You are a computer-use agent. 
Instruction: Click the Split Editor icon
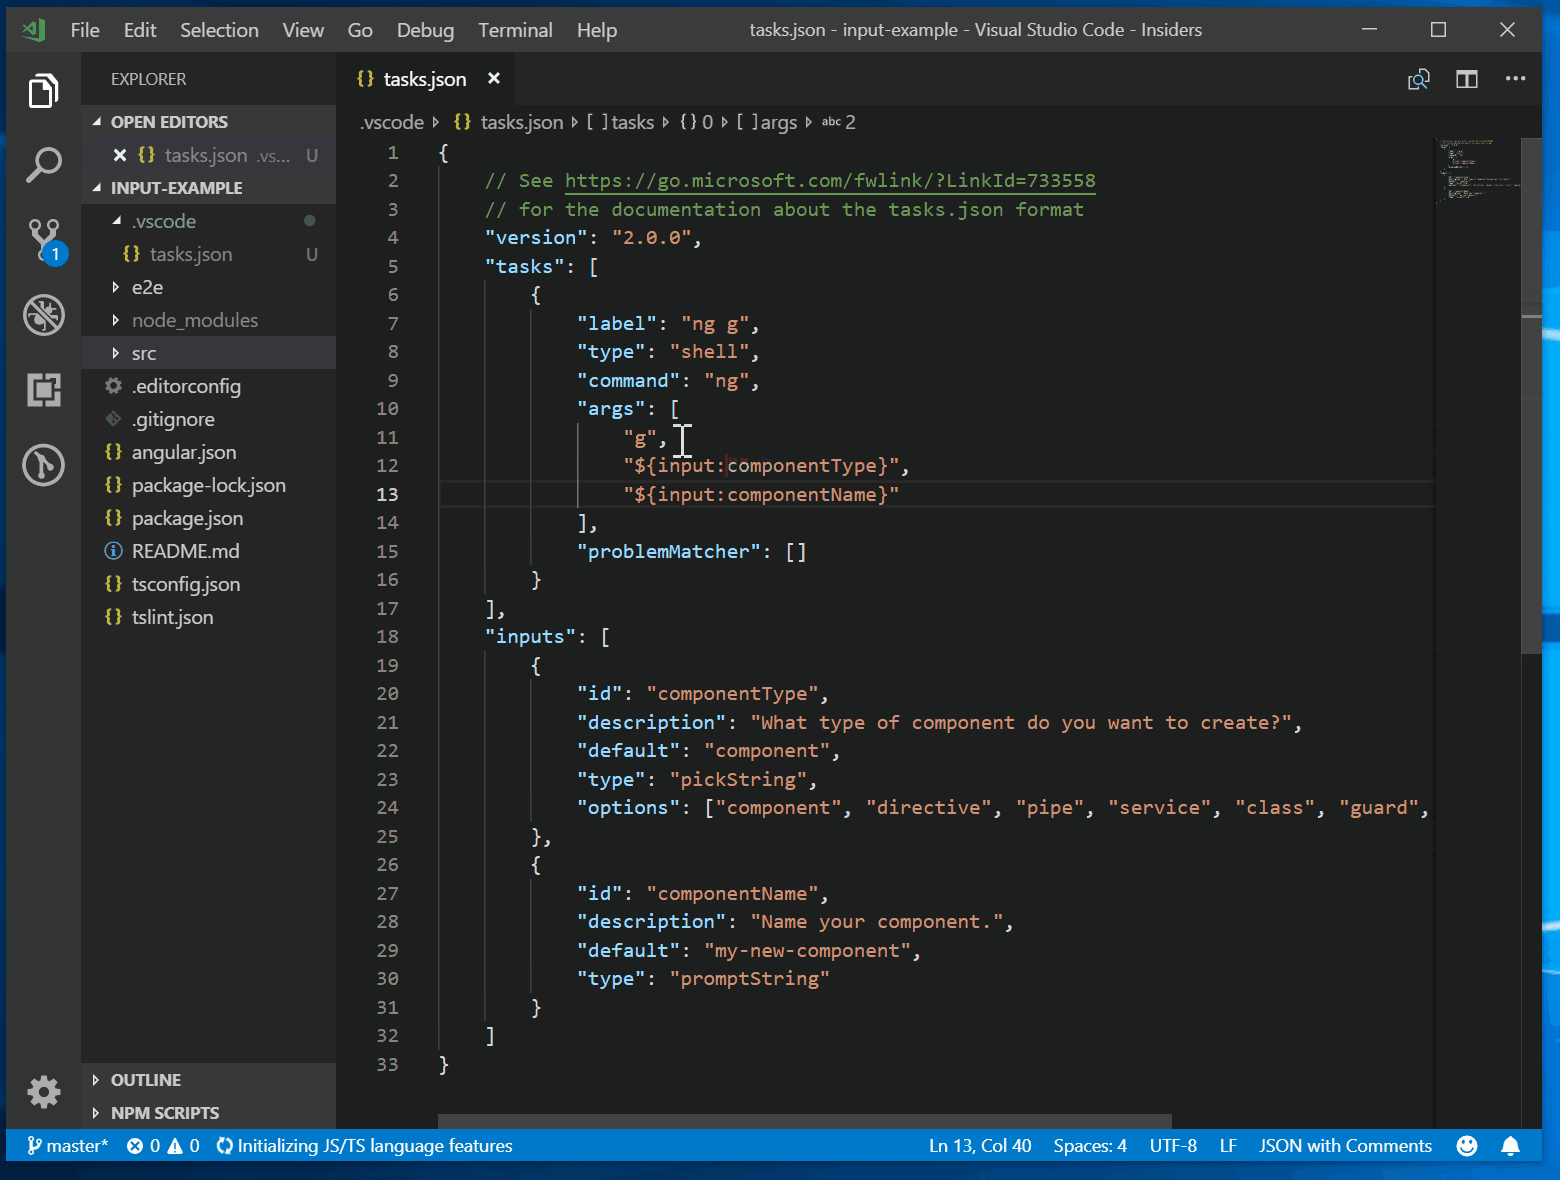1466,79
